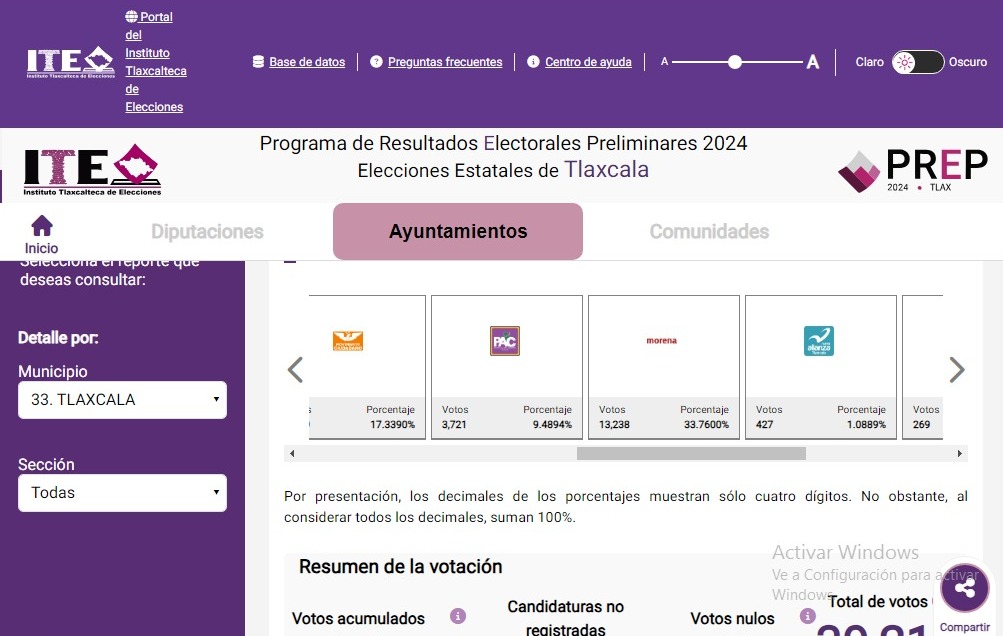Image resolution: width=1003 pixels, height=636 pixels.
Task: Click the Resumen de la votación heading
Action: point(400,567)
